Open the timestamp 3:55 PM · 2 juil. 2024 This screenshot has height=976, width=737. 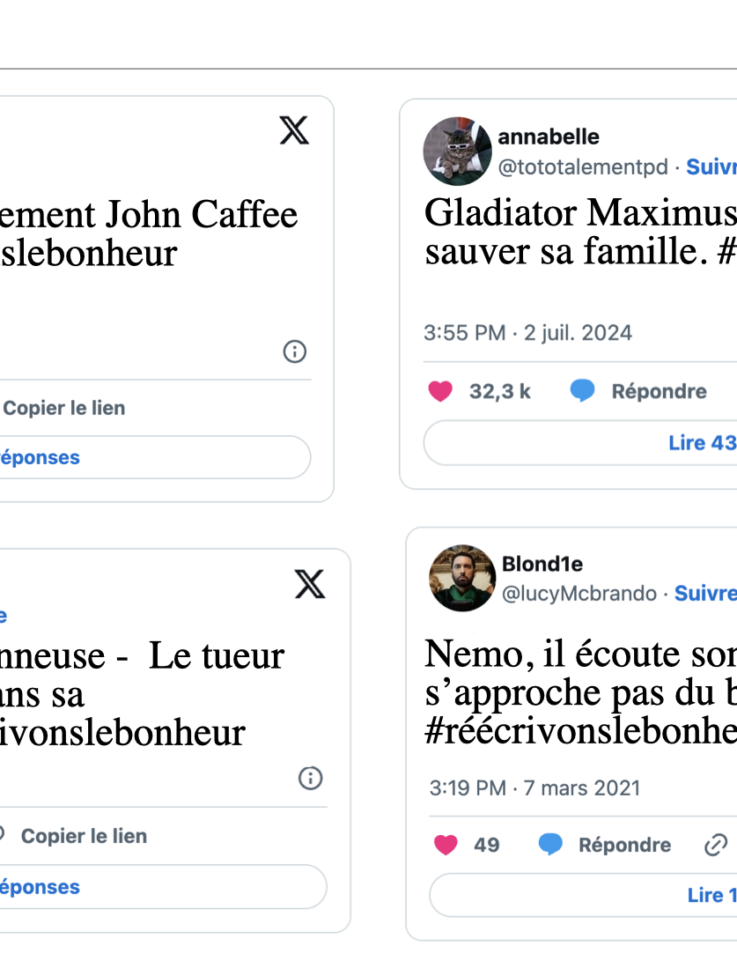coord(528,333)
